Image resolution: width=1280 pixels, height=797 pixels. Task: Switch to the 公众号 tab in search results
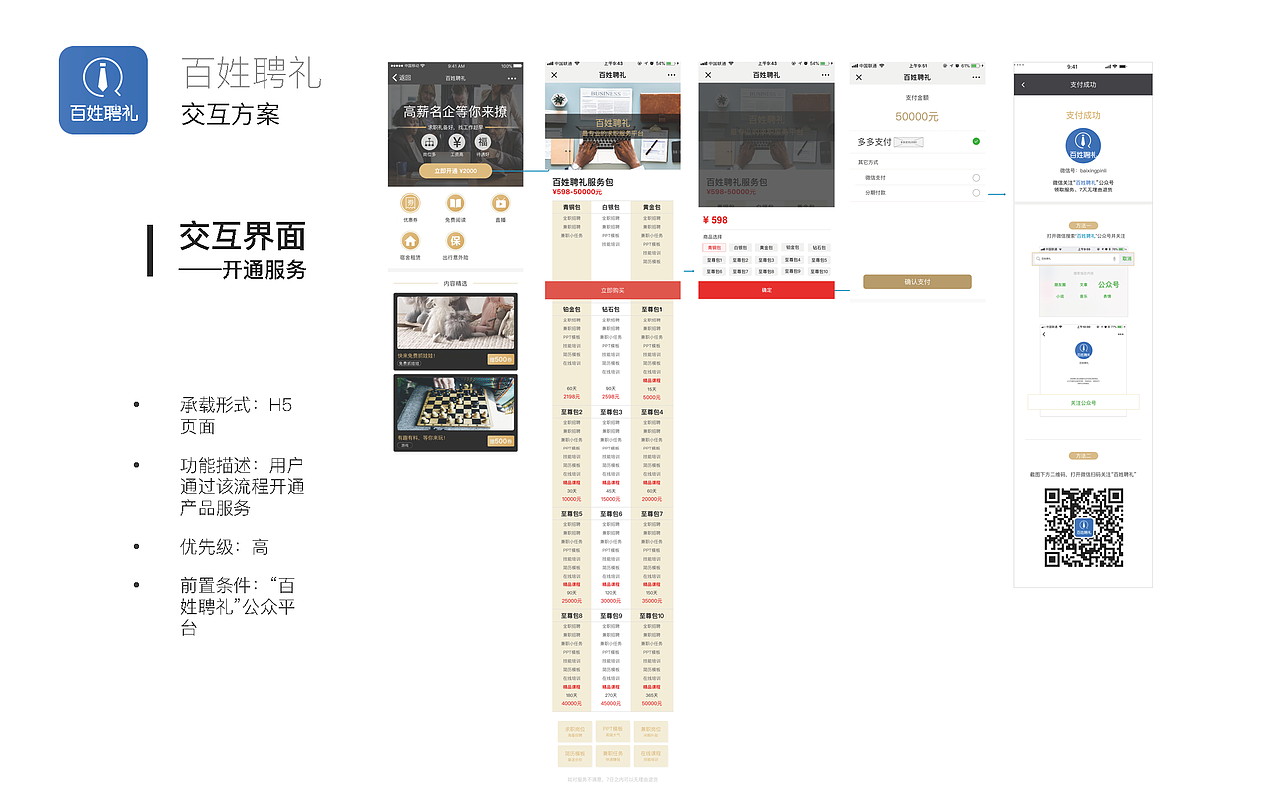1109,284
